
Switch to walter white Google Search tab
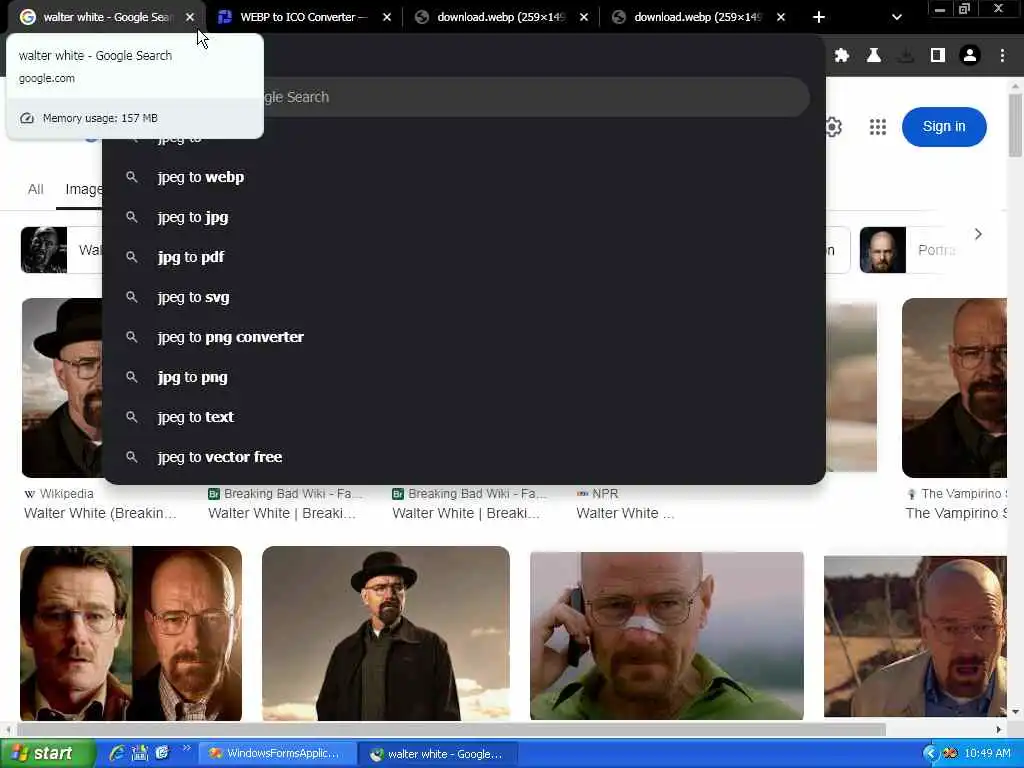104,17
